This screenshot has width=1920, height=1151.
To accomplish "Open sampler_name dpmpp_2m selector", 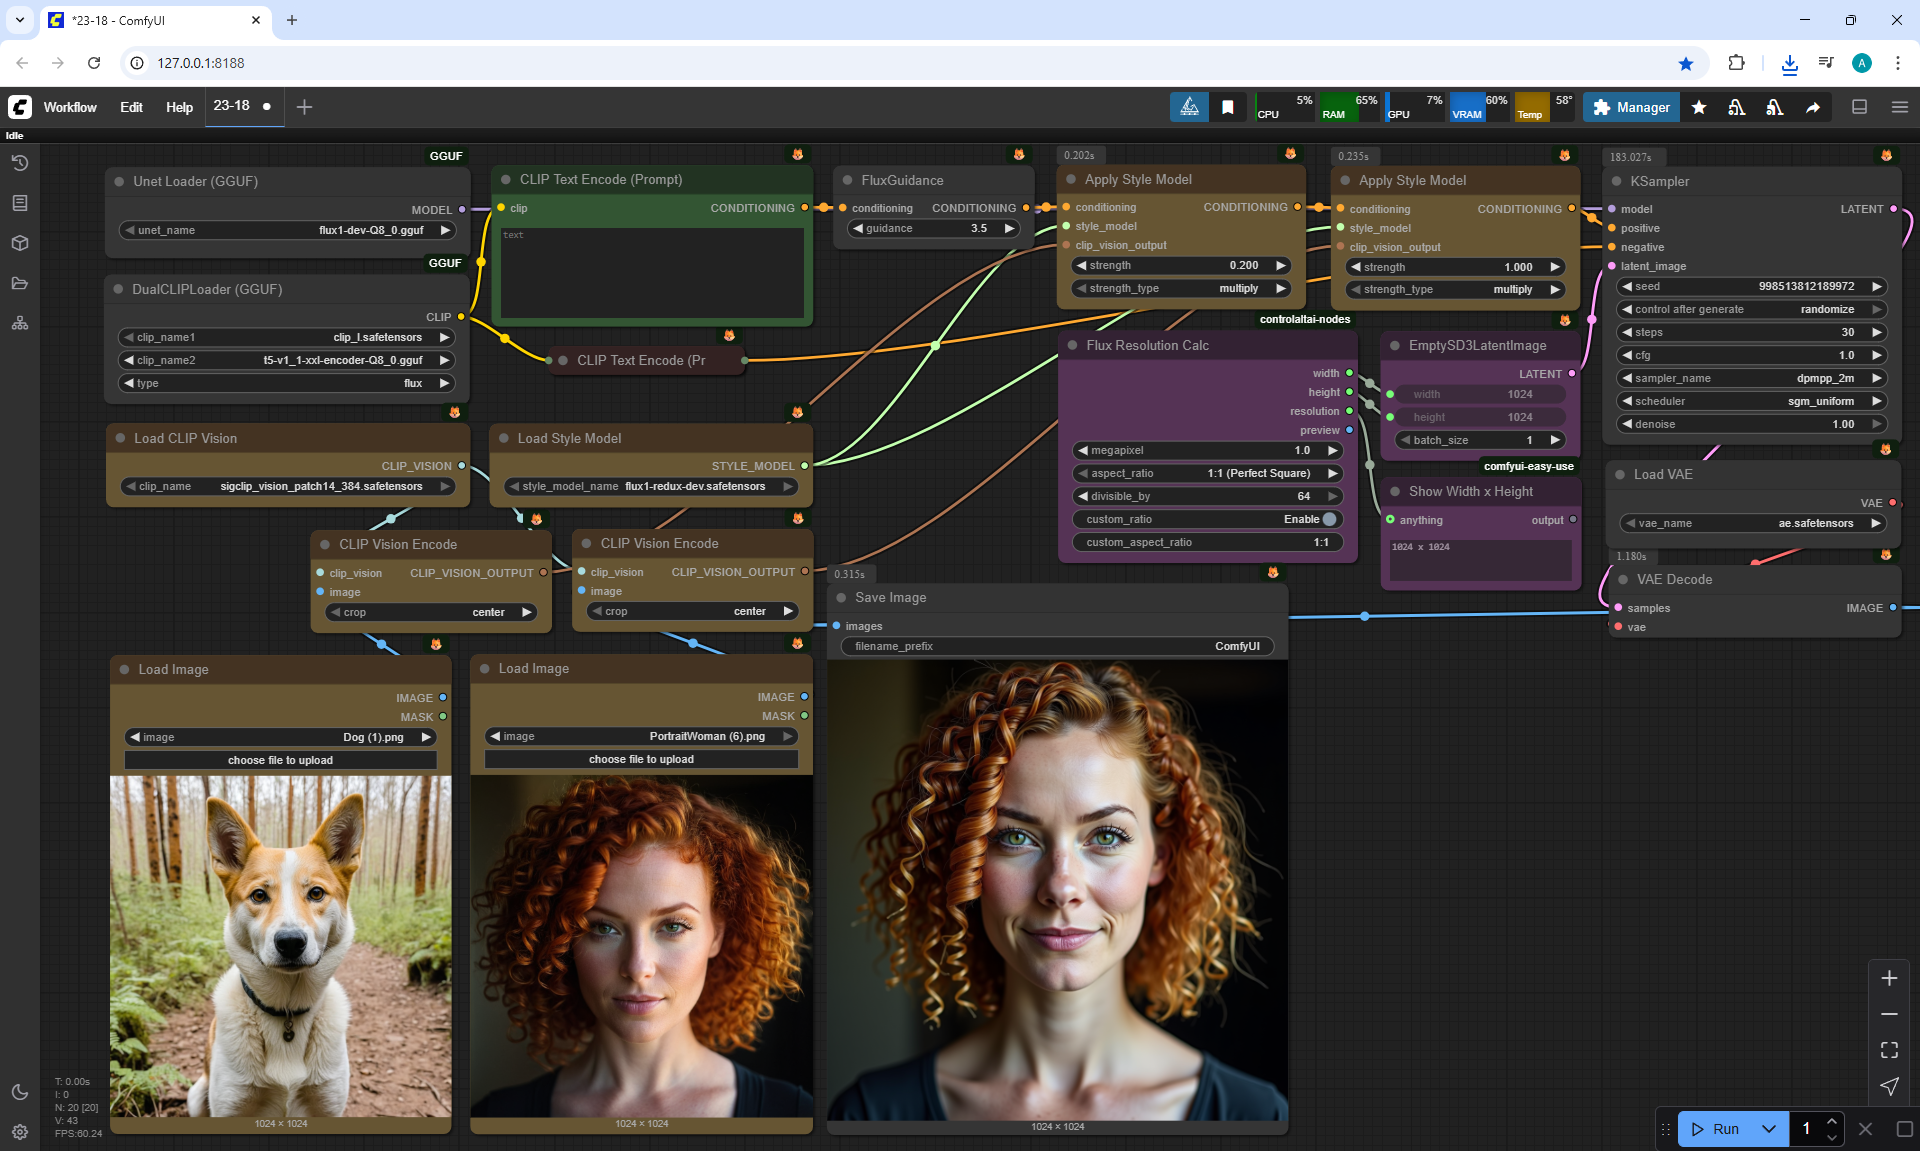I will 1750,378.
